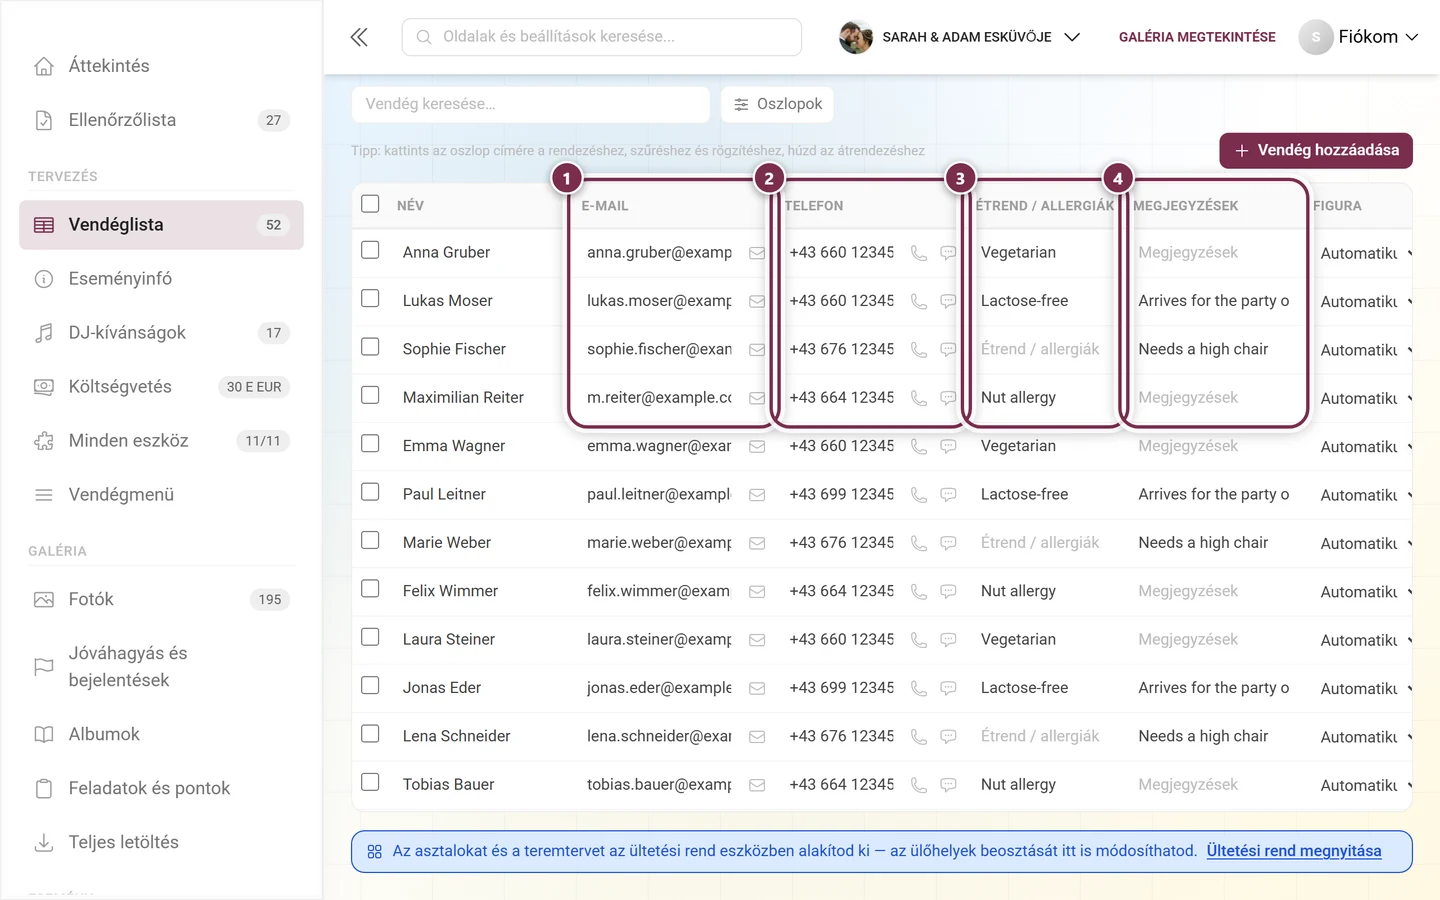Click the email icon for Emma Wagner
Screen dimensions: 1440x900
tap(757, 446)
